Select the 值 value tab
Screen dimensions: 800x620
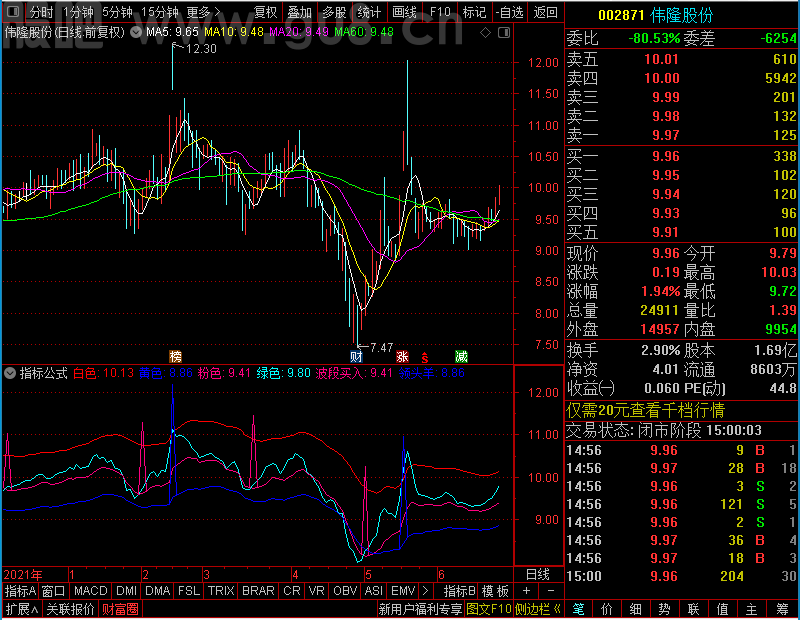coord(722,609)
